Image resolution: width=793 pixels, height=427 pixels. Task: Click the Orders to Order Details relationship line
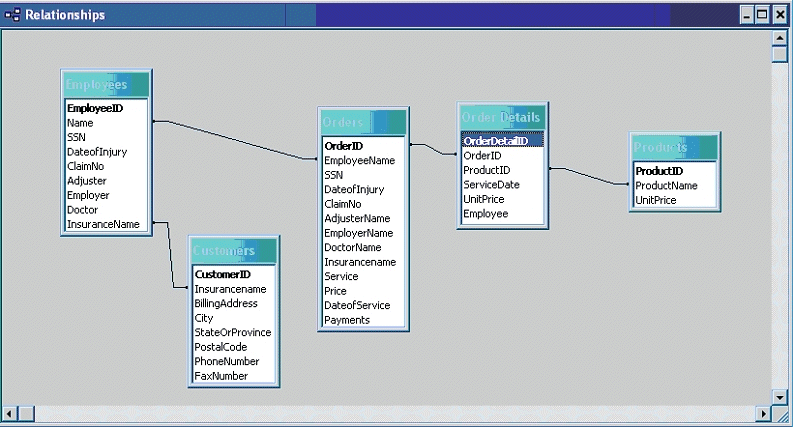point(434,149)
